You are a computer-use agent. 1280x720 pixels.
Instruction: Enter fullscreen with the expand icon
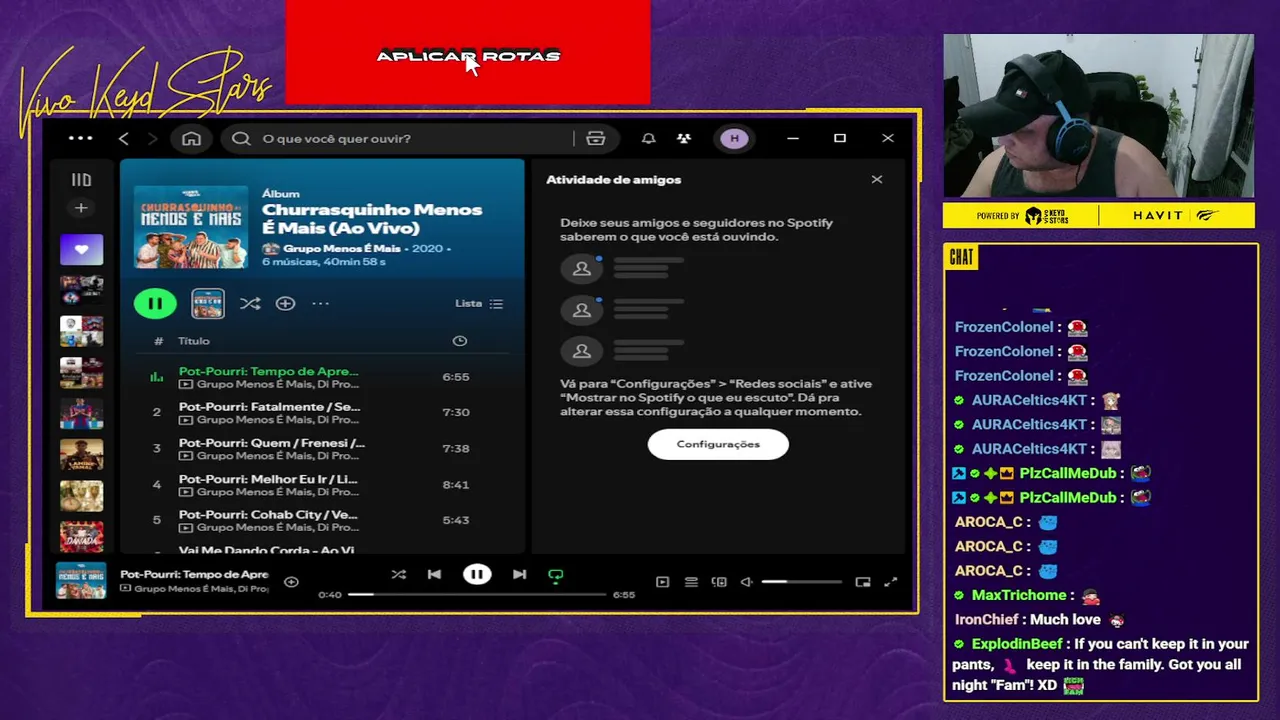pyautogui.click(x=891, y=582)
